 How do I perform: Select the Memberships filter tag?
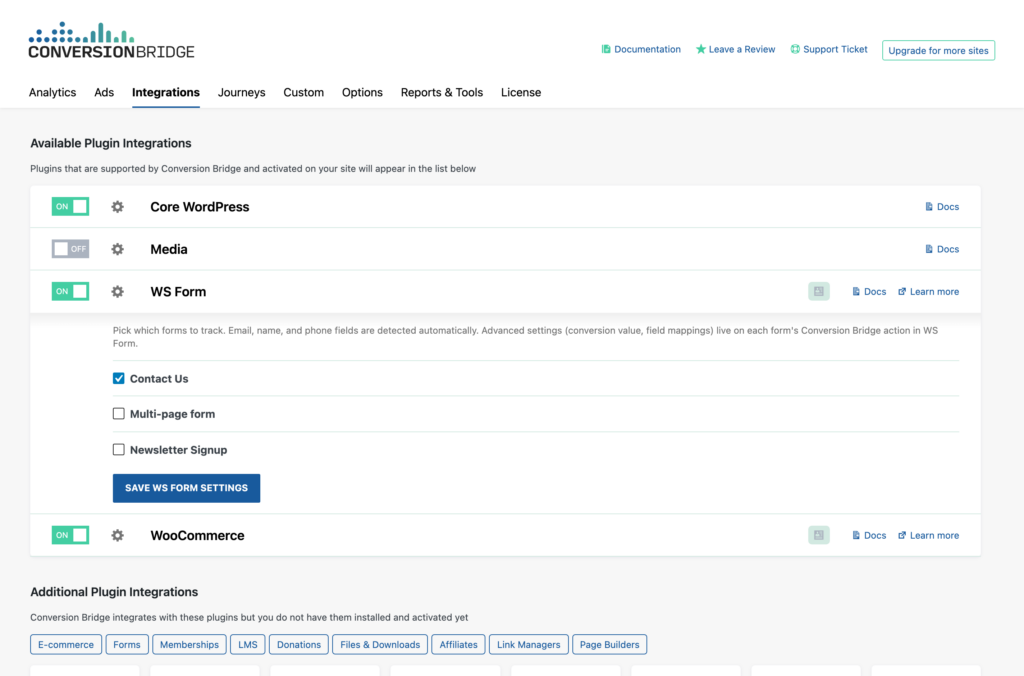coord(189,645)
